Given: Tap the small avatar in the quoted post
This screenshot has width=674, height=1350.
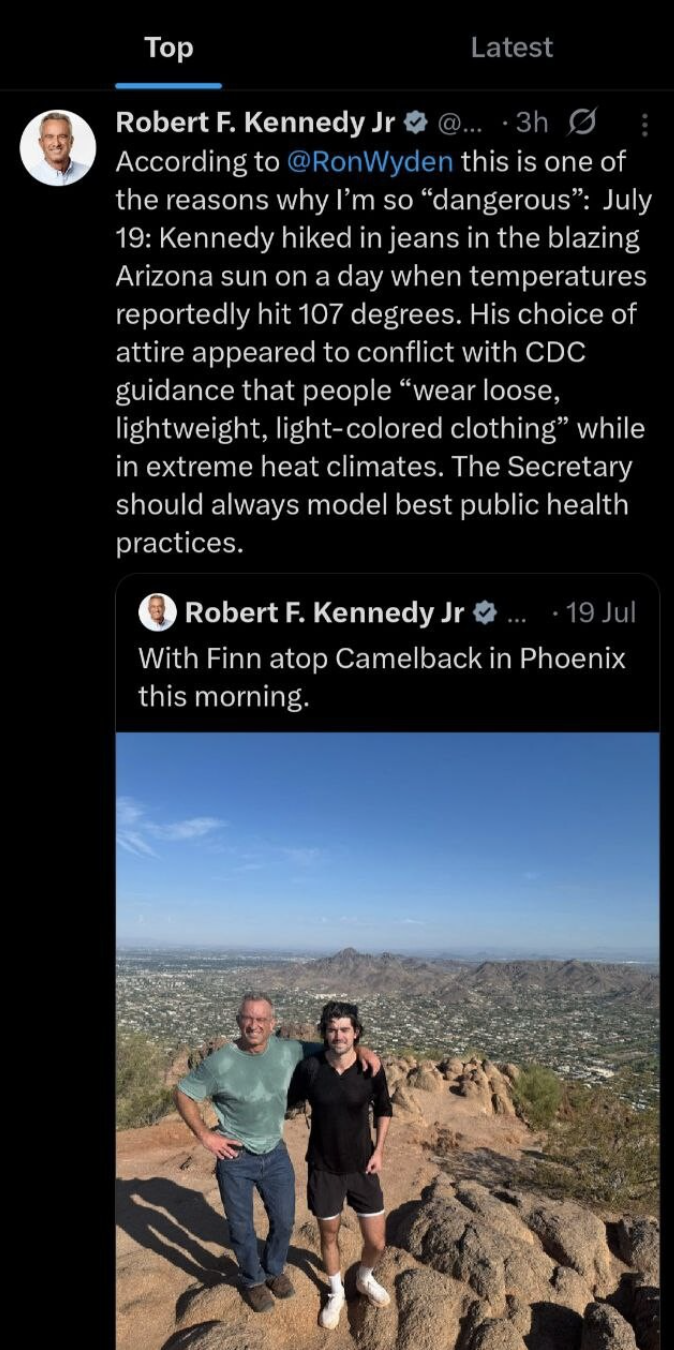Looking at the screenshot, I should pyautogui.click(x=157, y=612).
